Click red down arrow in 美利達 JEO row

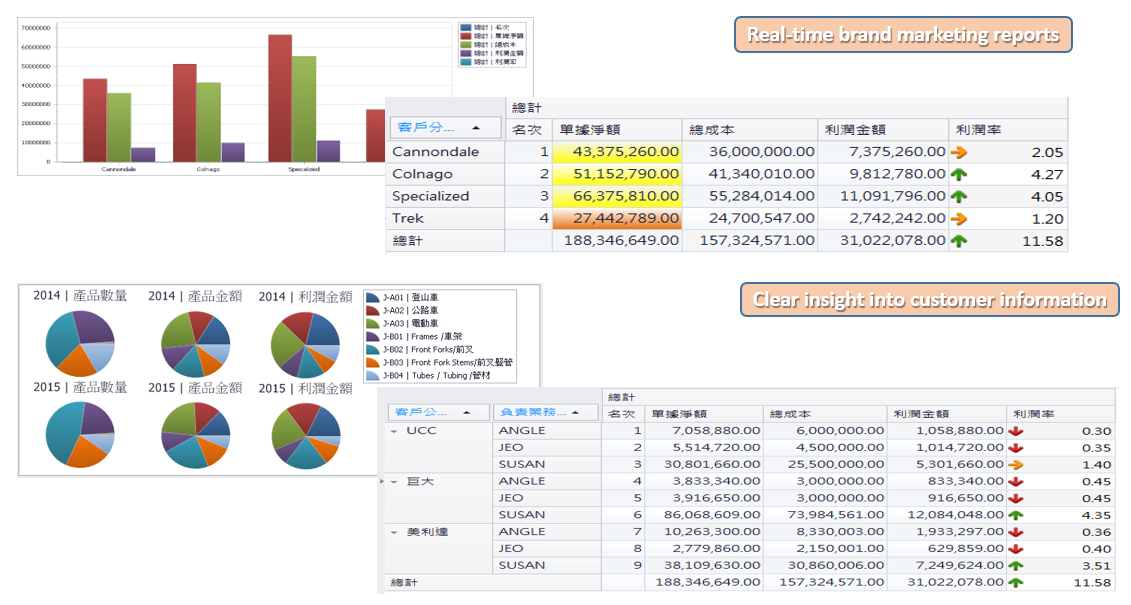(1016, 548)
